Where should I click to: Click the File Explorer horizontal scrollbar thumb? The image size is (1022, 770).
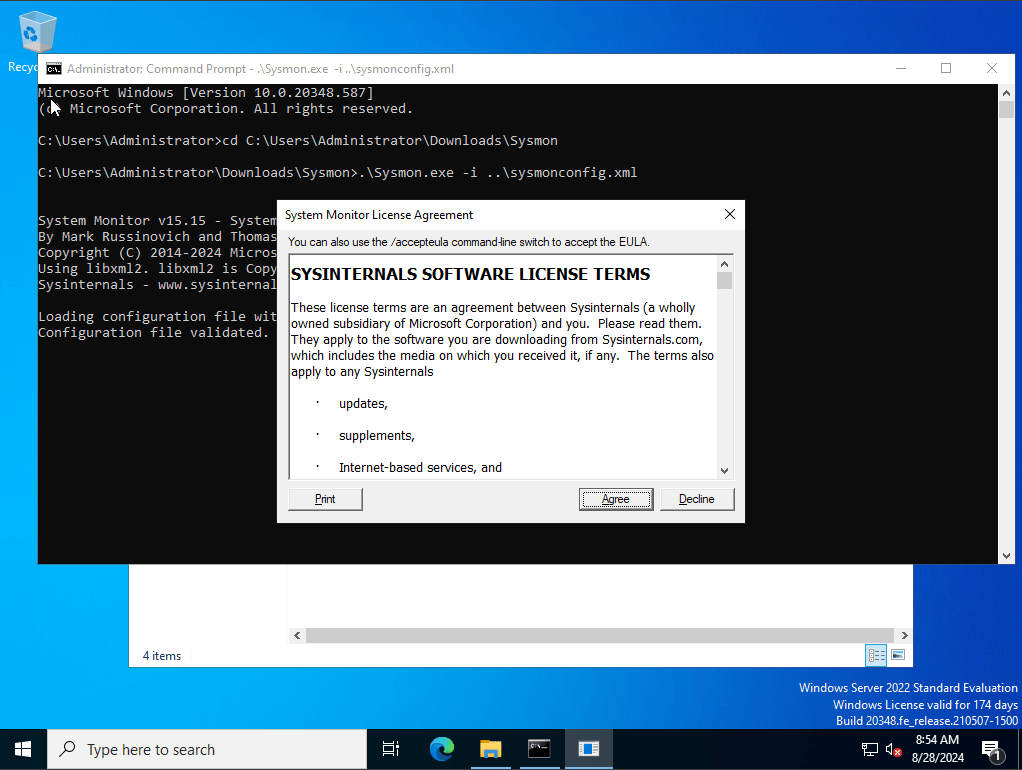point(600,635)
